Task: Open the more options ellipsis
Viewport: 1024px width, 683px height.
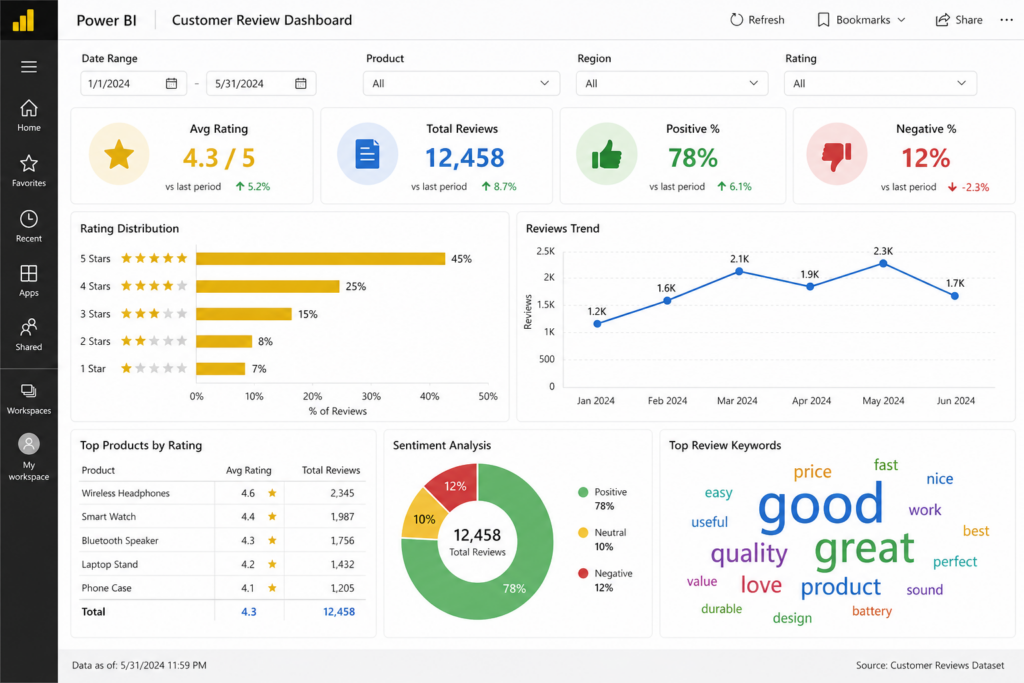Action: [1006, 20]
